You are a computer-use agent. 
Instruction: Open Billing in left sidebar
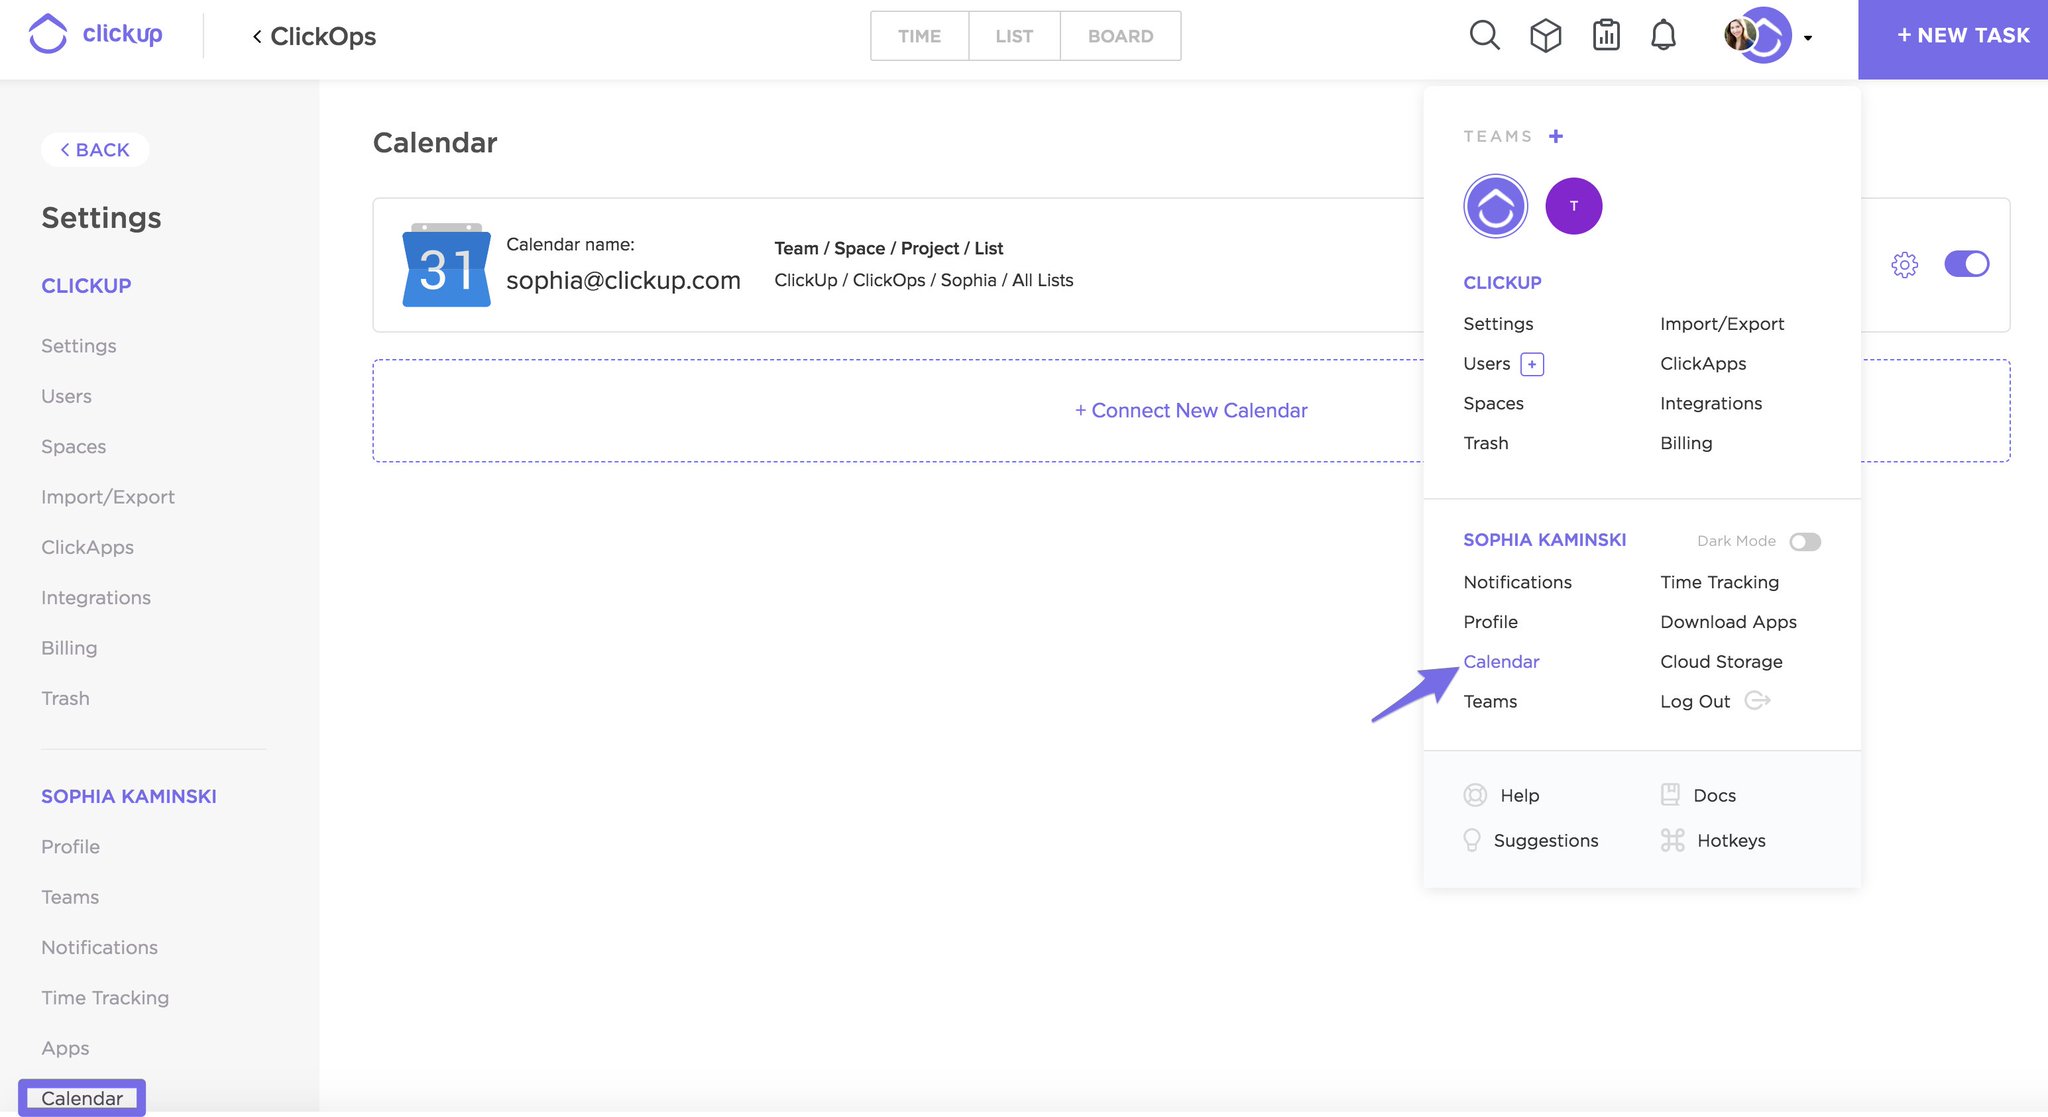[x=69, y=648]
